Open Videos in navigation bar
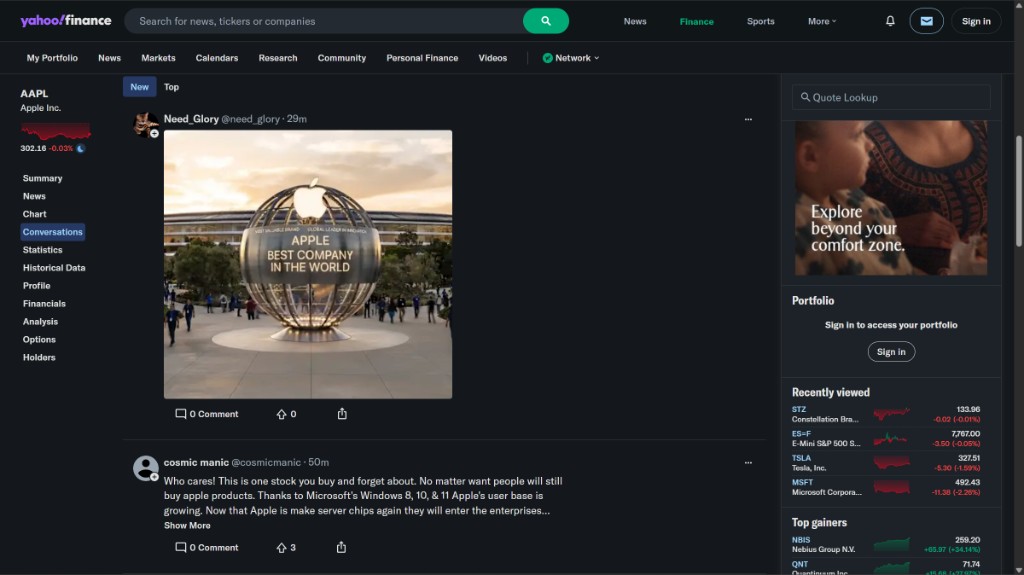This screenshot has width=1024, height=575. click(492, 58)
